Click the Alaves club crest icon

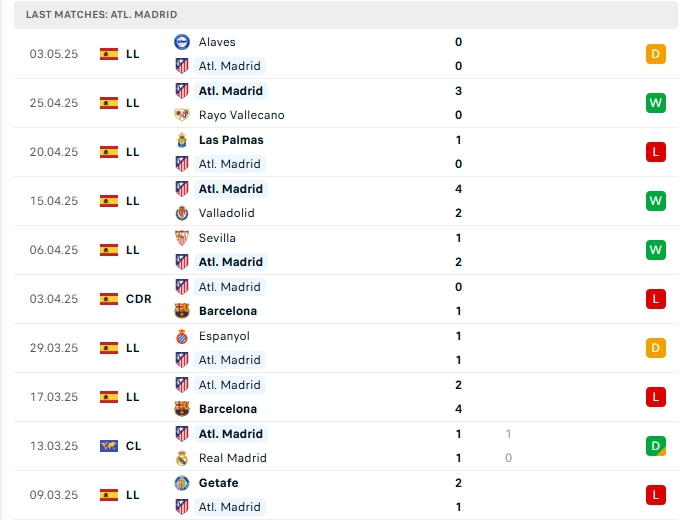click(182, 42)
